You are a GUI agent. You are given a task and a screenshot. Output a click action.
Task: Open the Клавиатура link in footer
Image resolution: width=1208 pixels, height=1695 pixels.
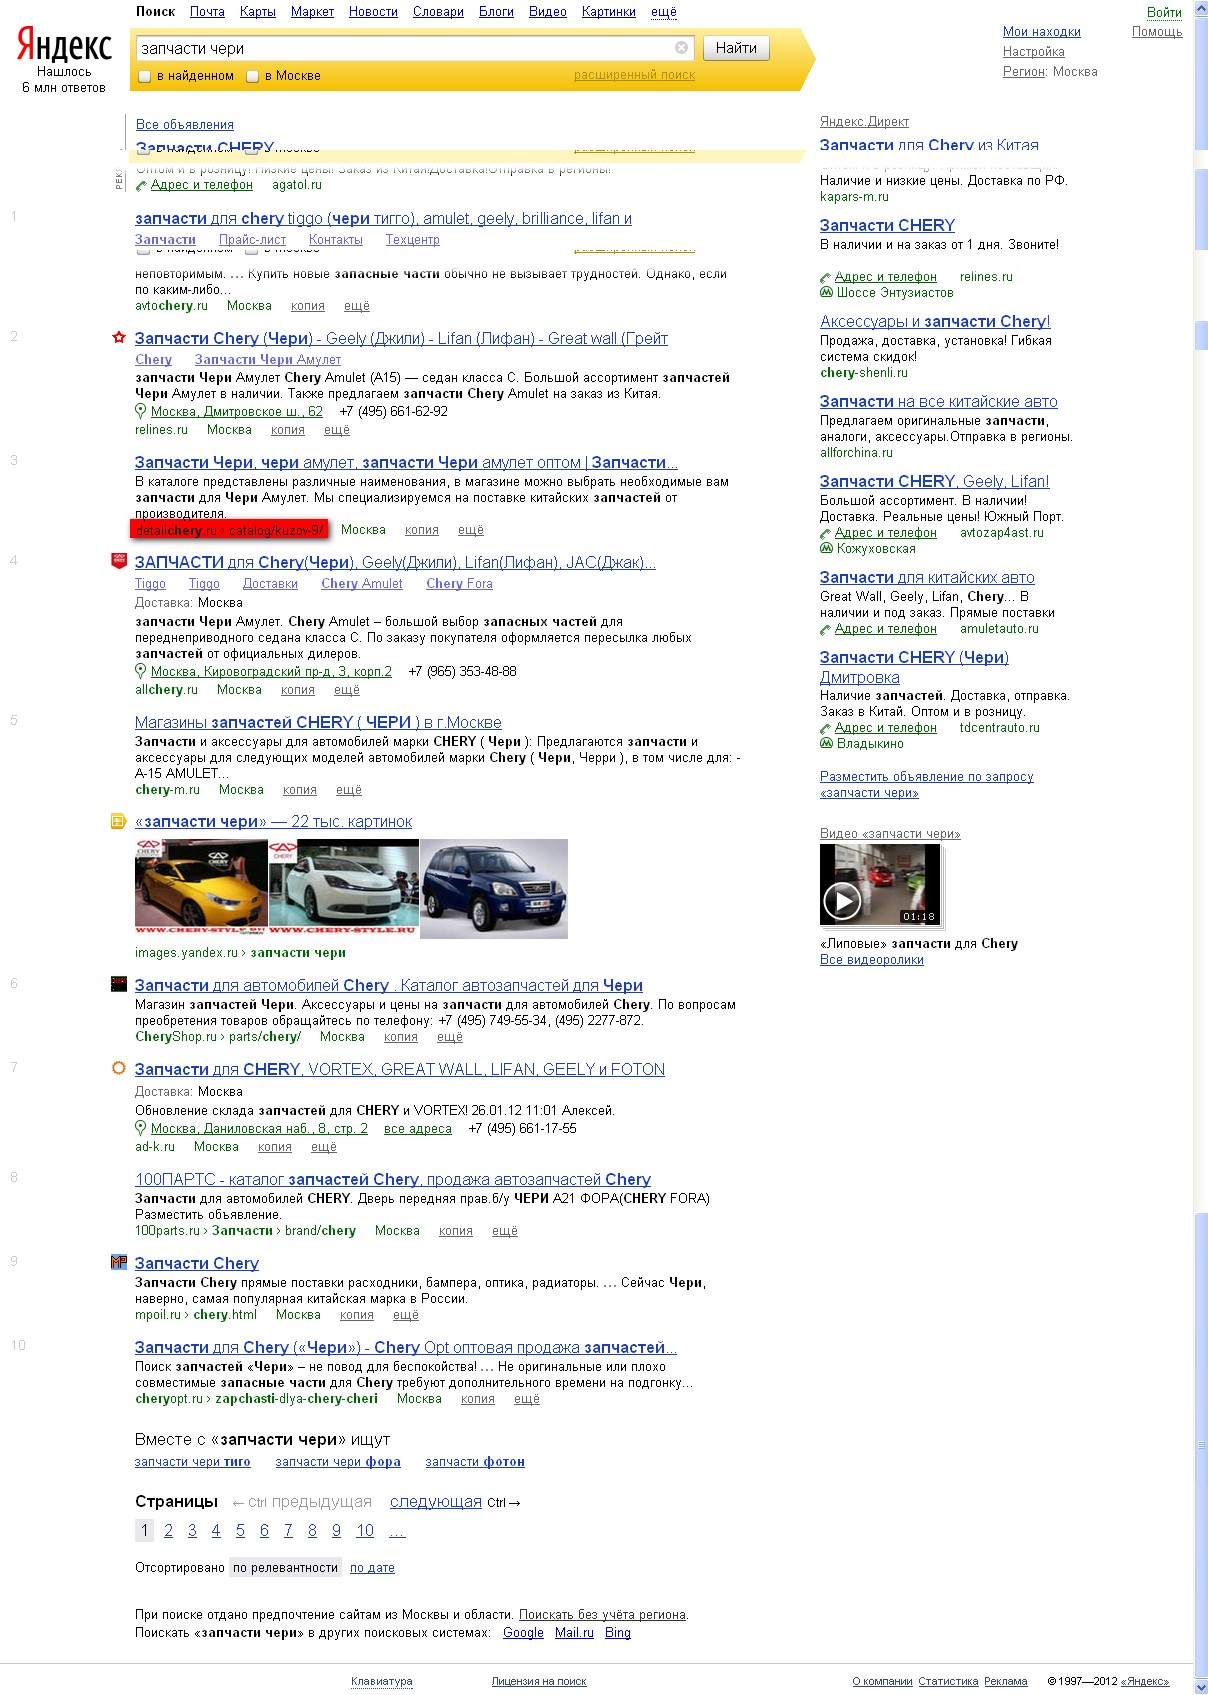tap(382, 1681)
